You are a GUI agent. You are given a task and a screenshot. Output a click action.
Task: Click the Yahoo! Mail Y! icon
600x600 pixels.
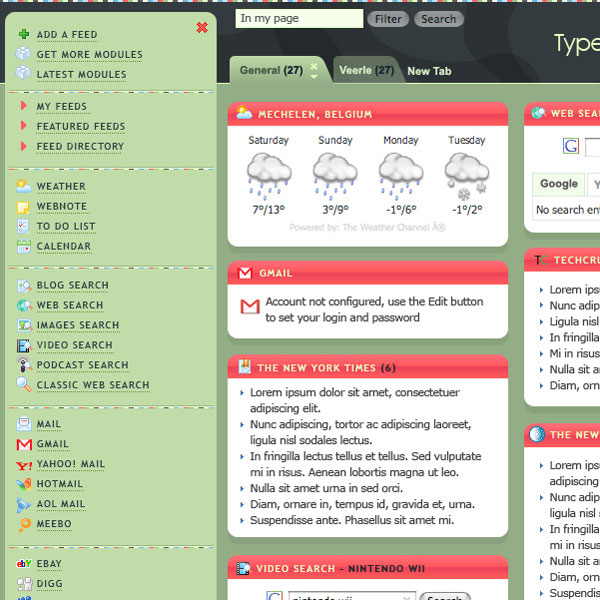click(24, 465)
